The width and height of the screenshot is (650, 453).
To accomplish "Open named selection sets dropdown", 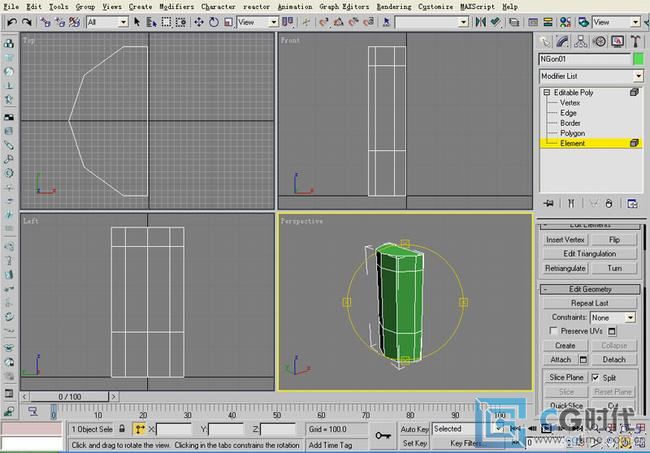I will pos(432,22).
